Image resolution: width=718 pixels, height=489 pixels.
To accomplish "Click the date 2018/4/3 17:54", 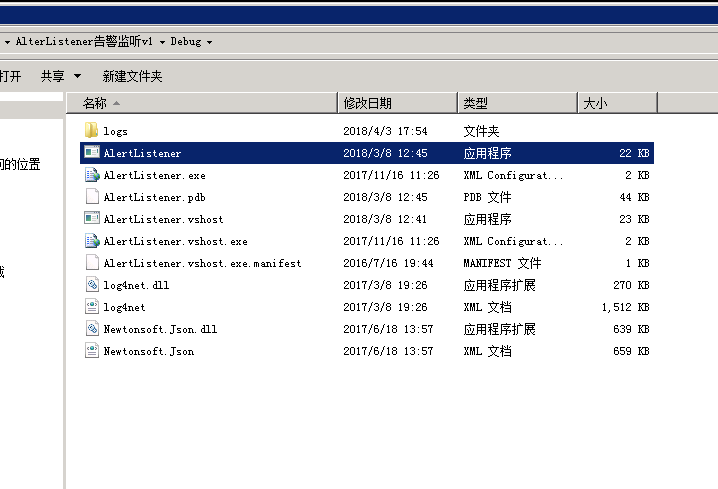I will (x=385, y=131).
